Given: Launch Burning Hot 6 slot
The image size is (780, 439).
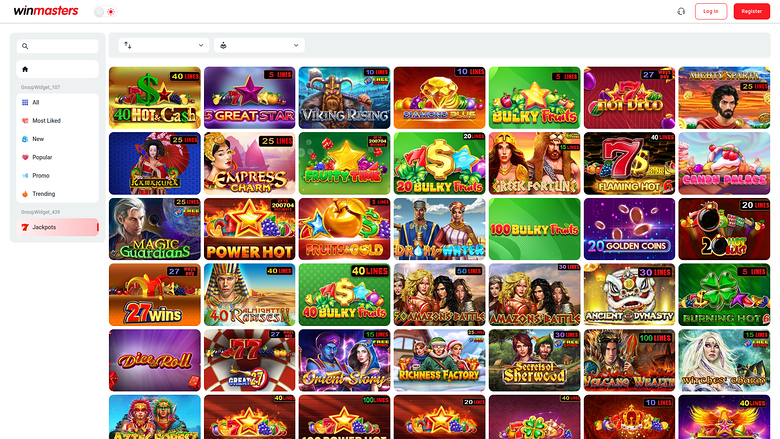Looking at the screenshot, I should click(x=724, y=295).
